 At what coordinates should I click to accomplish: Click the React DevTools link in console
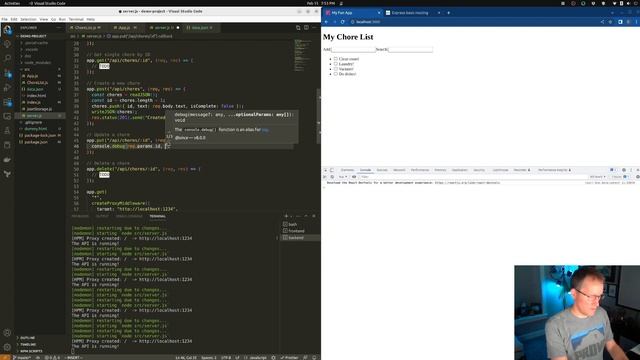click(x=467, y=183)
